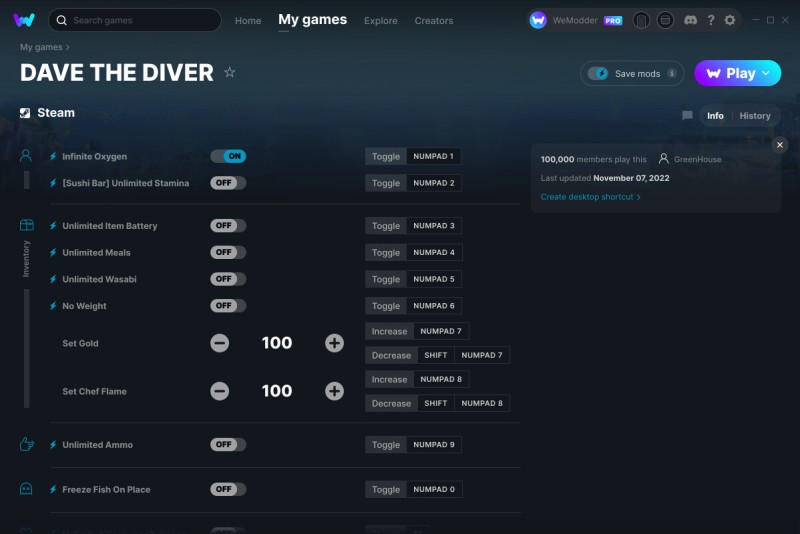Click in the Search games field
The height and width of the screenshot is (534, 800).
coord(135,20)
